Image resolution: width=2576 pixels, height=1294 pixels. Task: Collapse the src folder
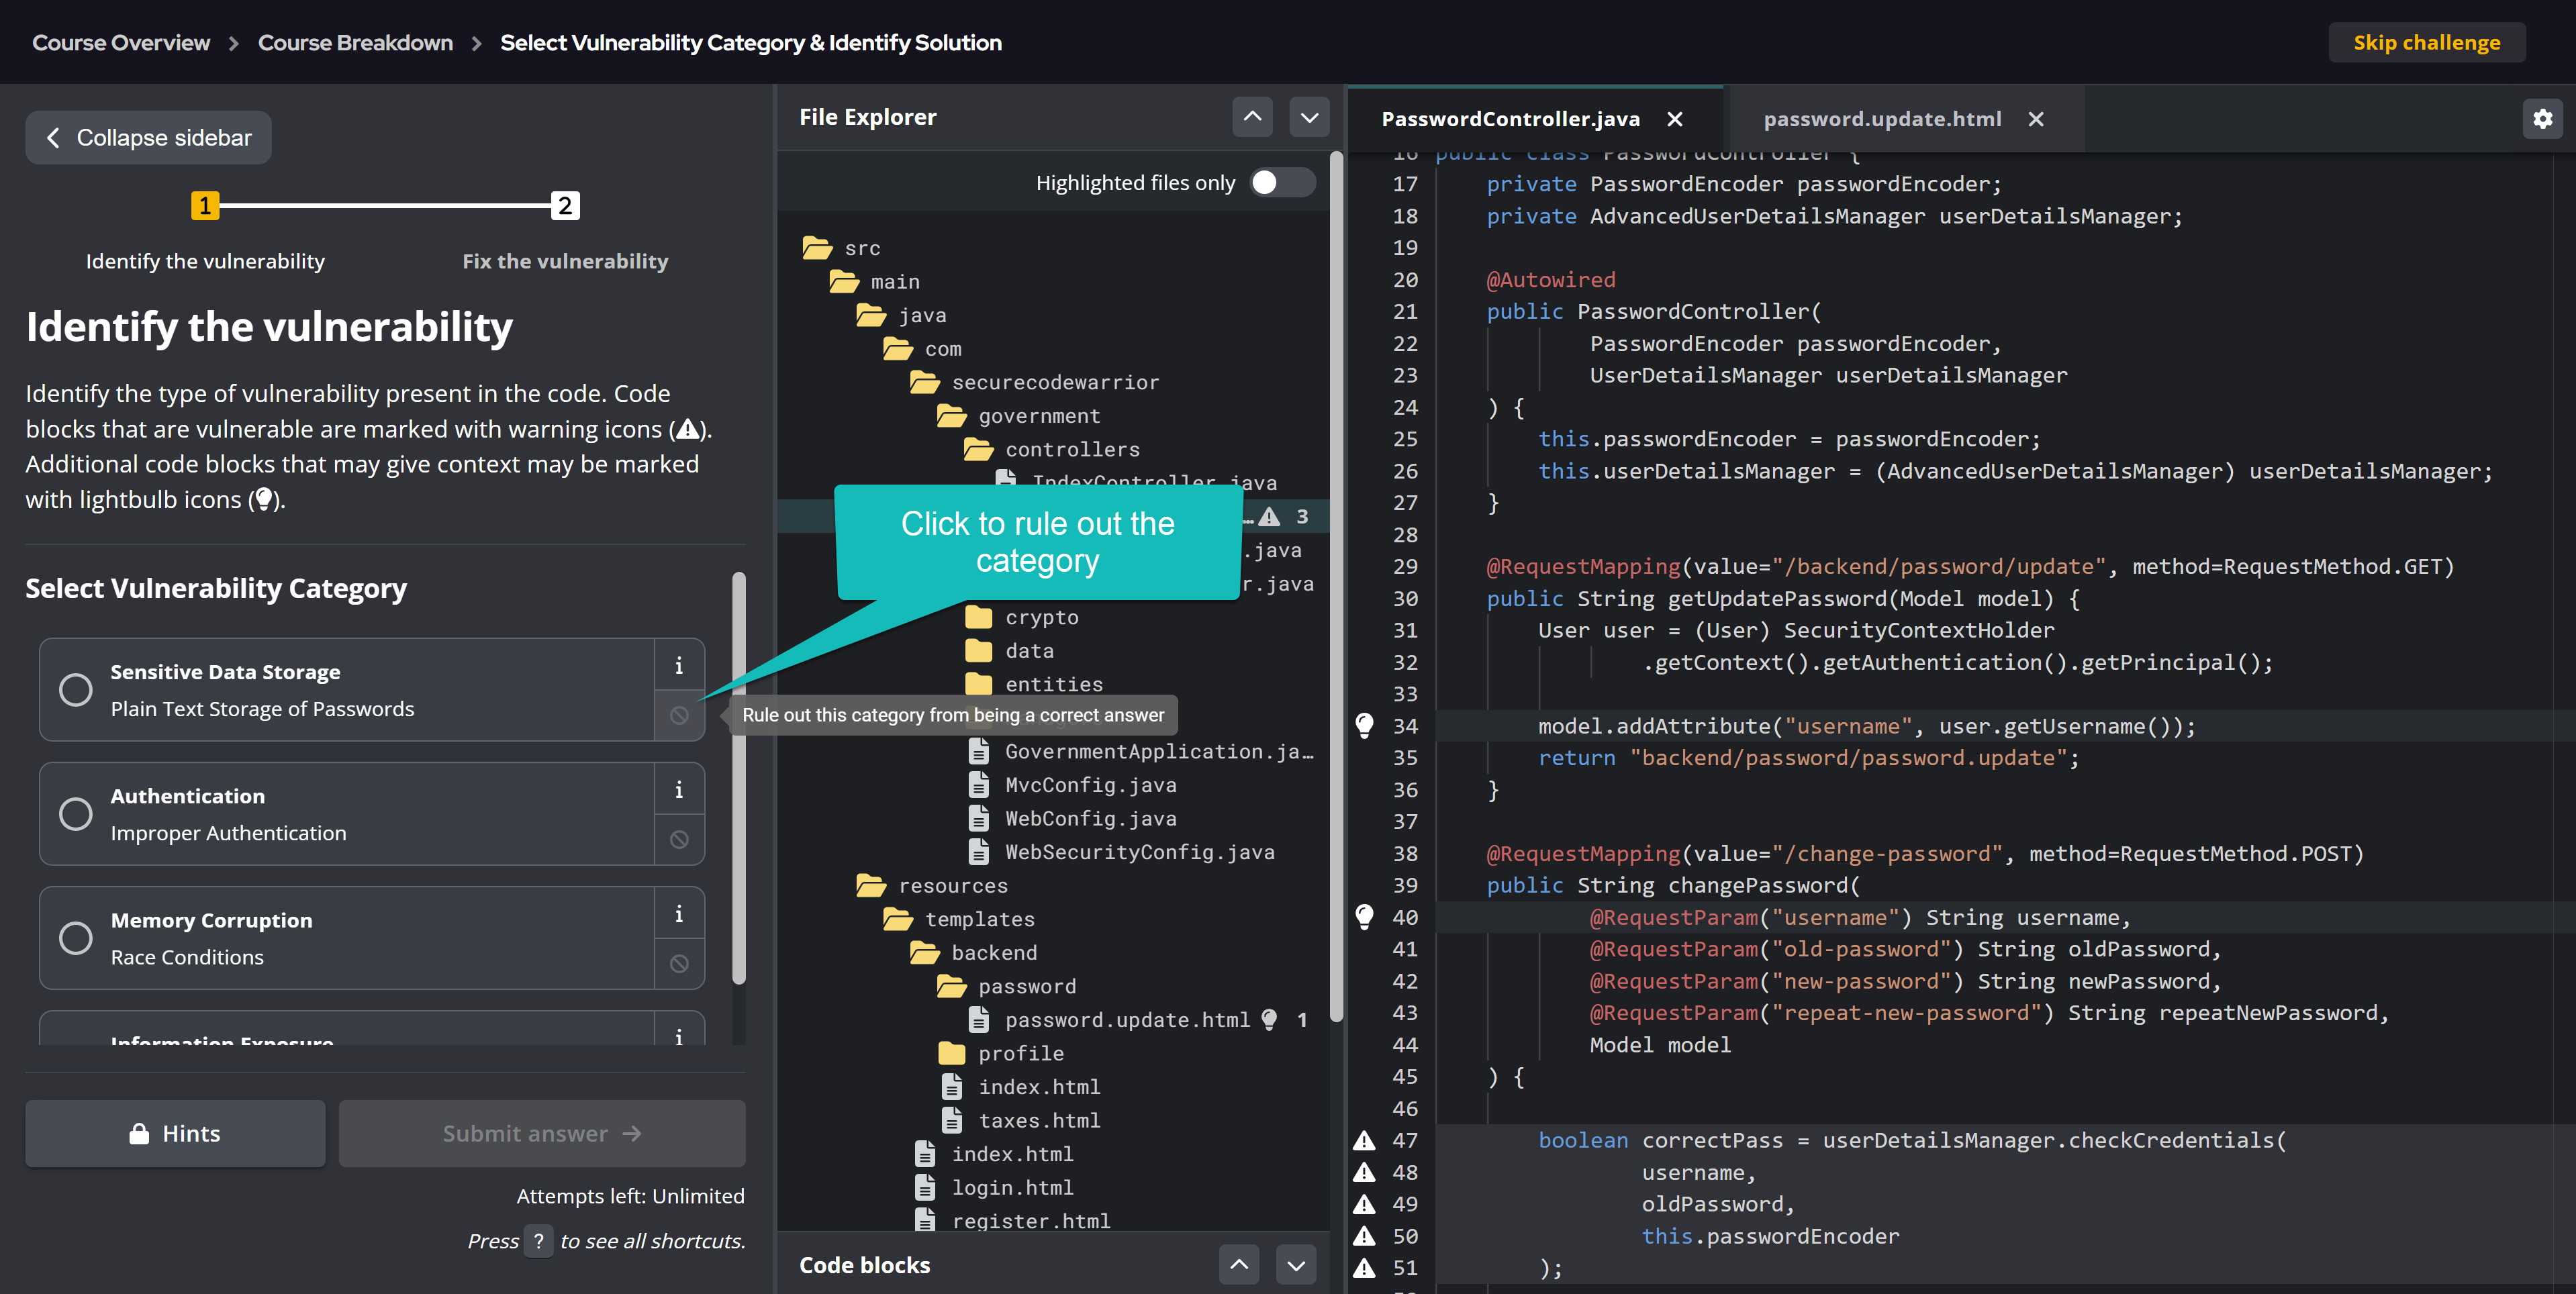[841, 248]
